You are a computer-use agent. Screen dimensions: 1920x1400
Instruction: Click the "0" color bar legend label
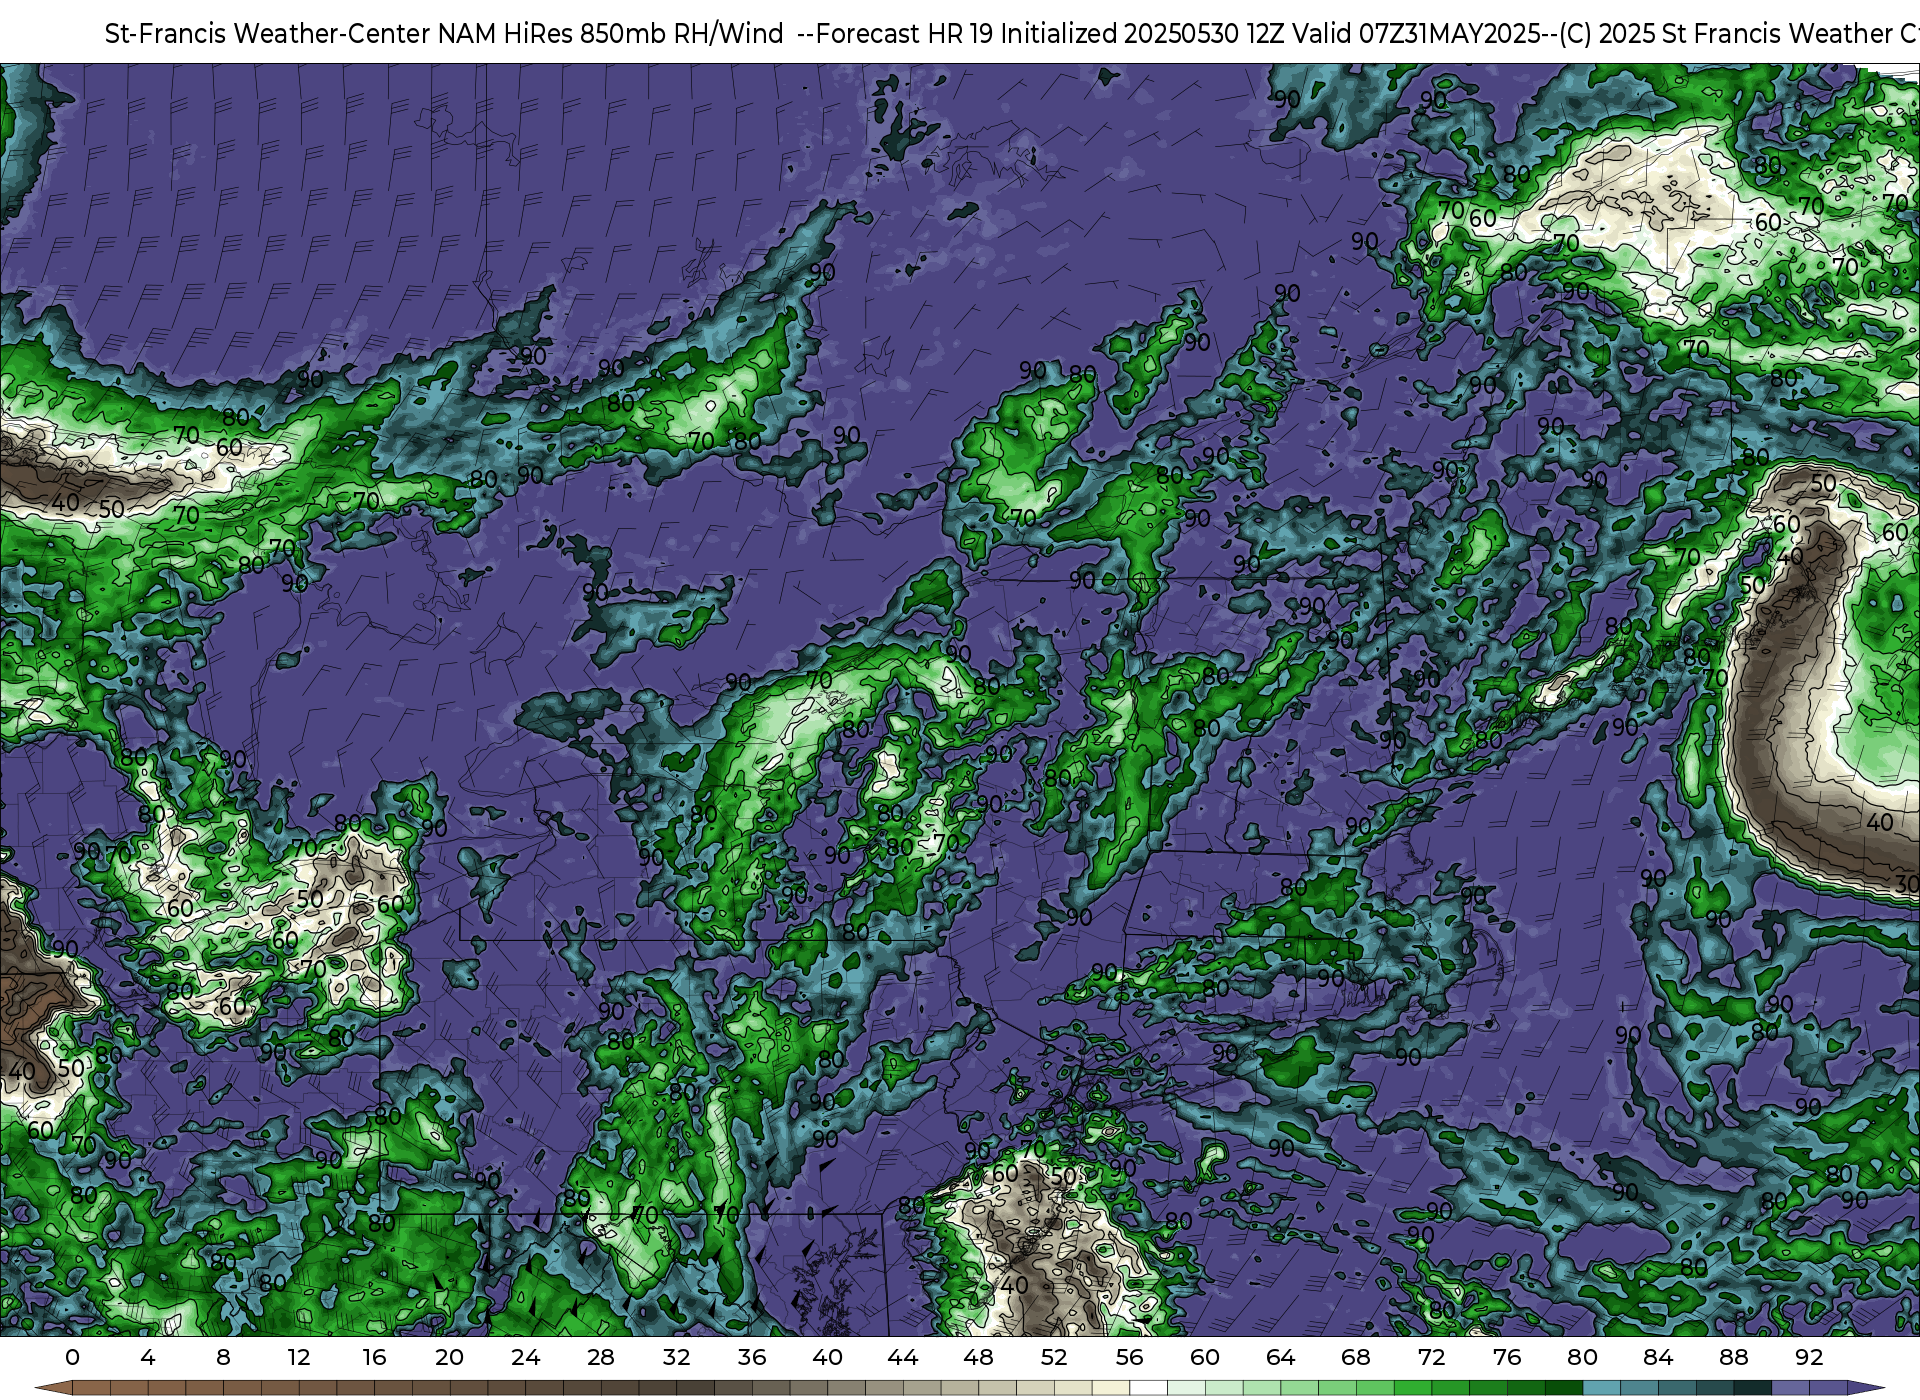(72, 1357)
